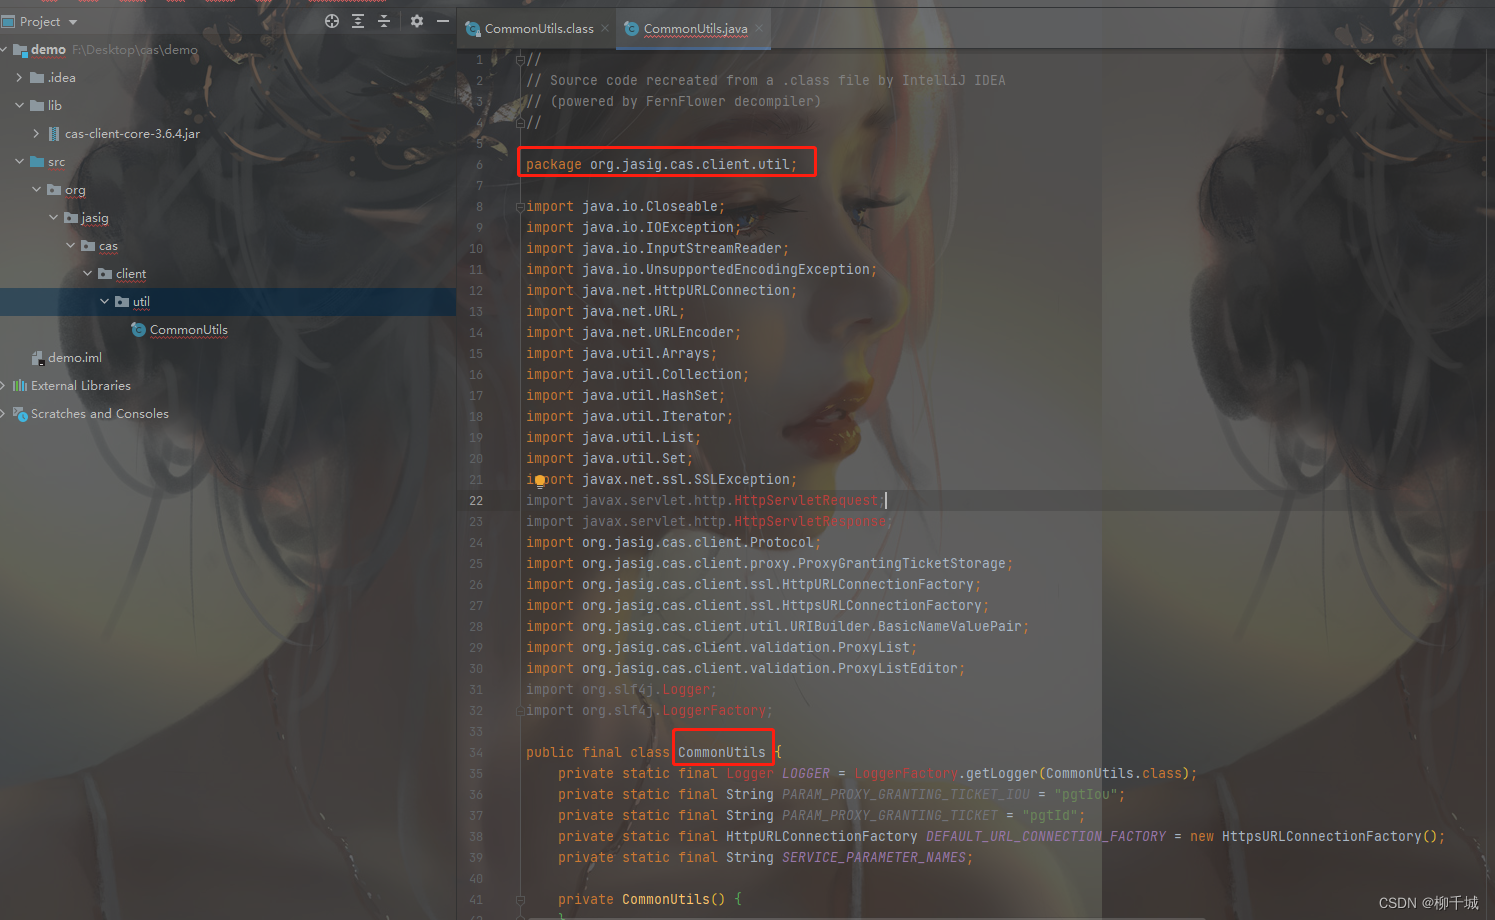Collapse the demo project root
Image resolution: width=1495 pixels, height=920 pixels.
coord(5,49)
